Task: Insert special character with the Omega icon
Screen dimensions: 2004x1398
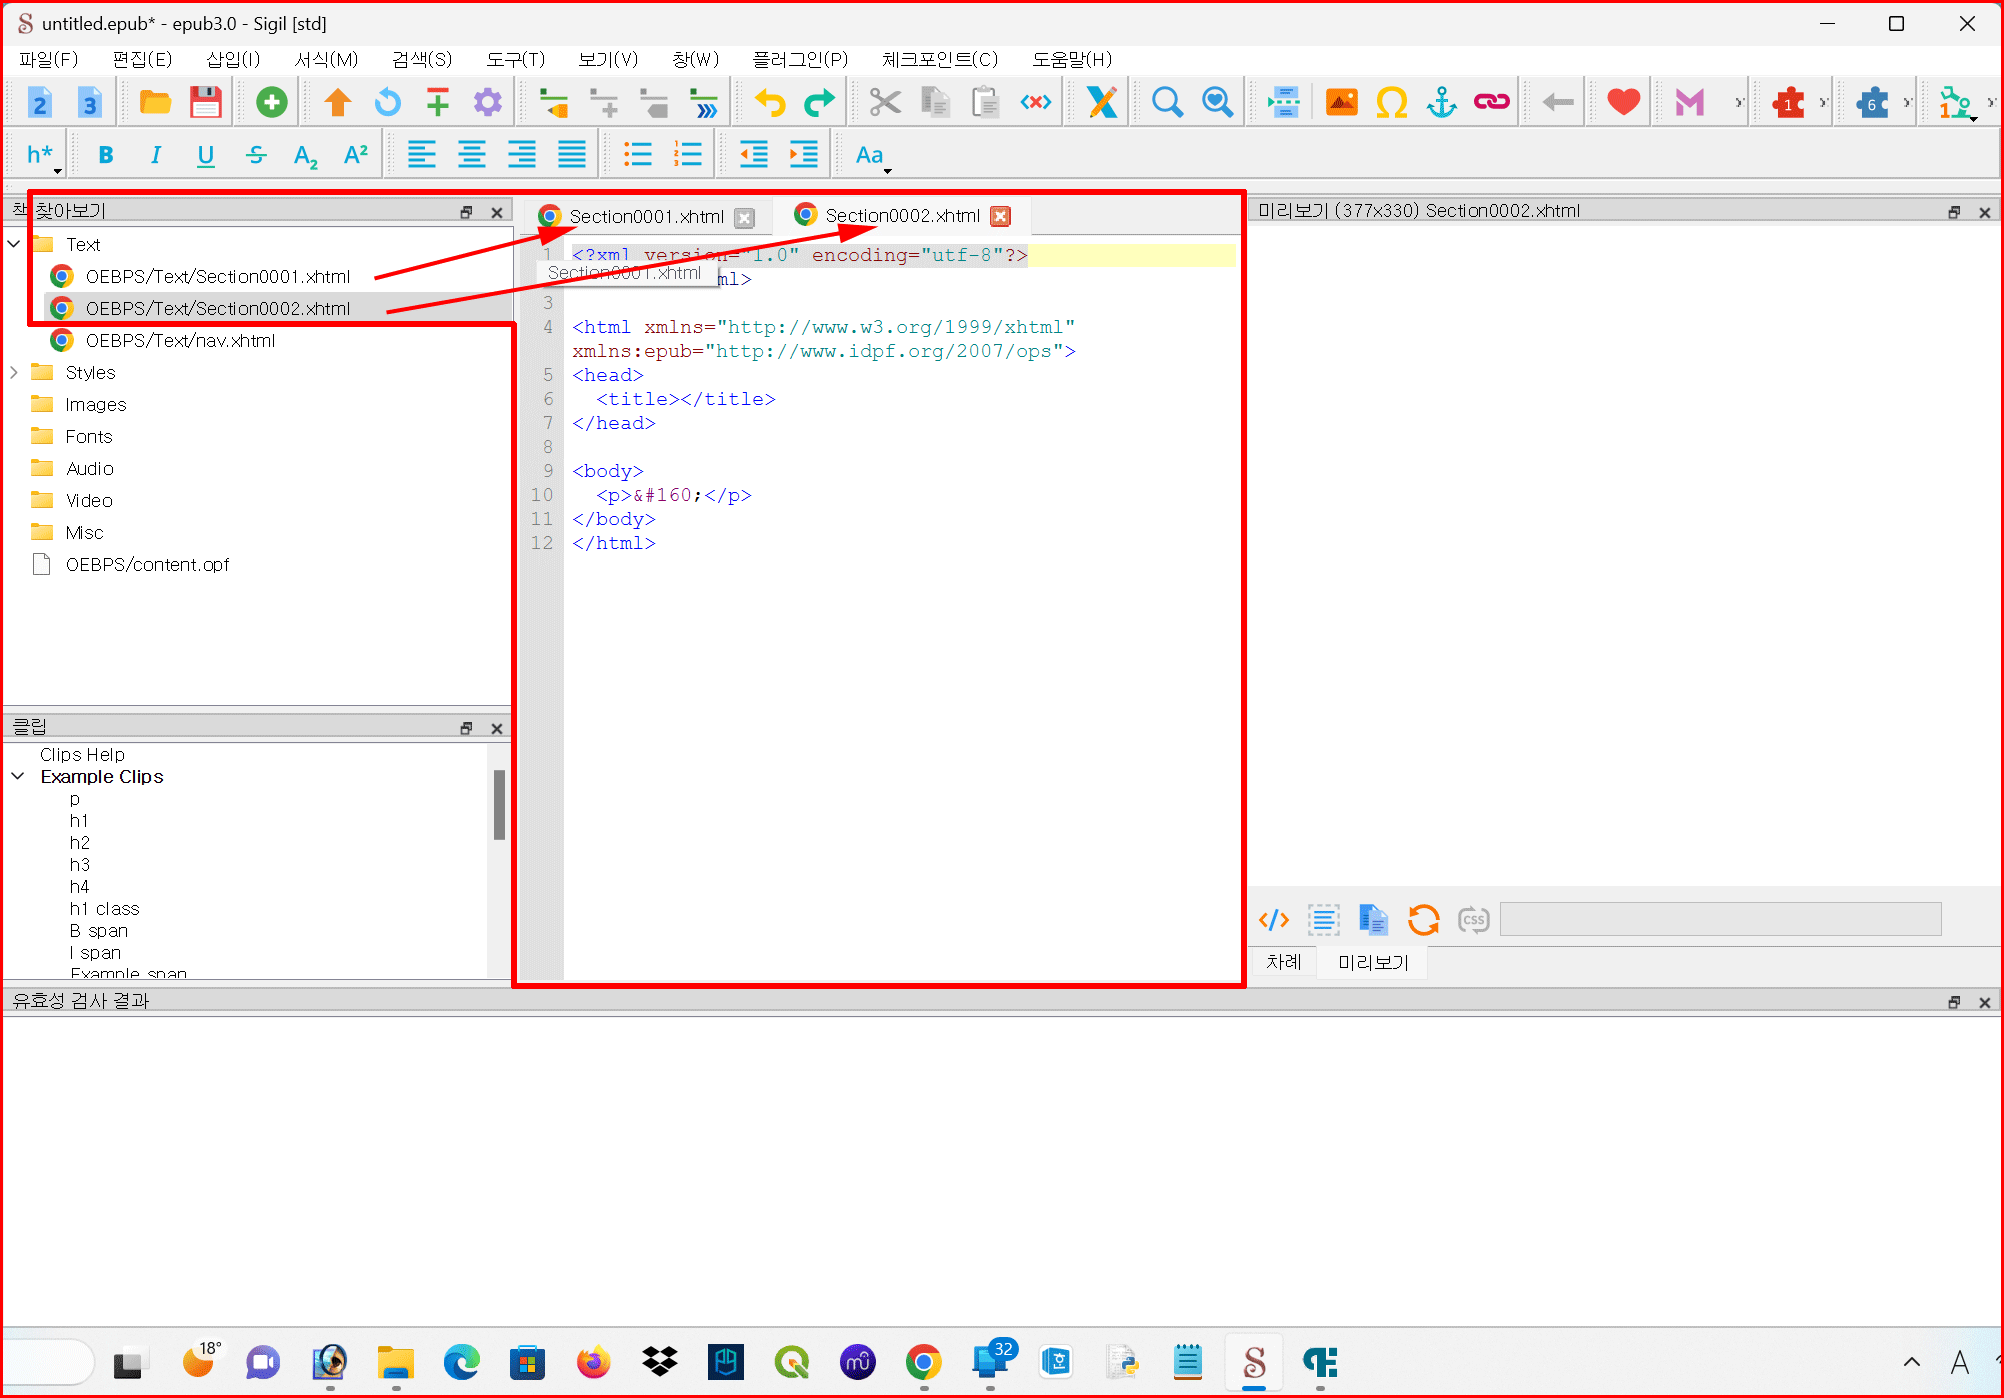Action: [x=1391, y=102]
